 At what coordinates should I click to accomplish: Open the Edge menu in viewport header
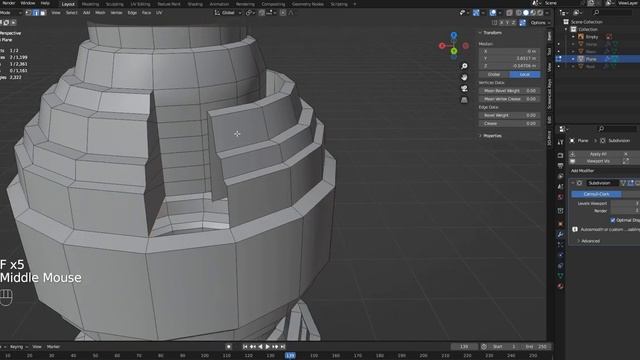(132, 13)
